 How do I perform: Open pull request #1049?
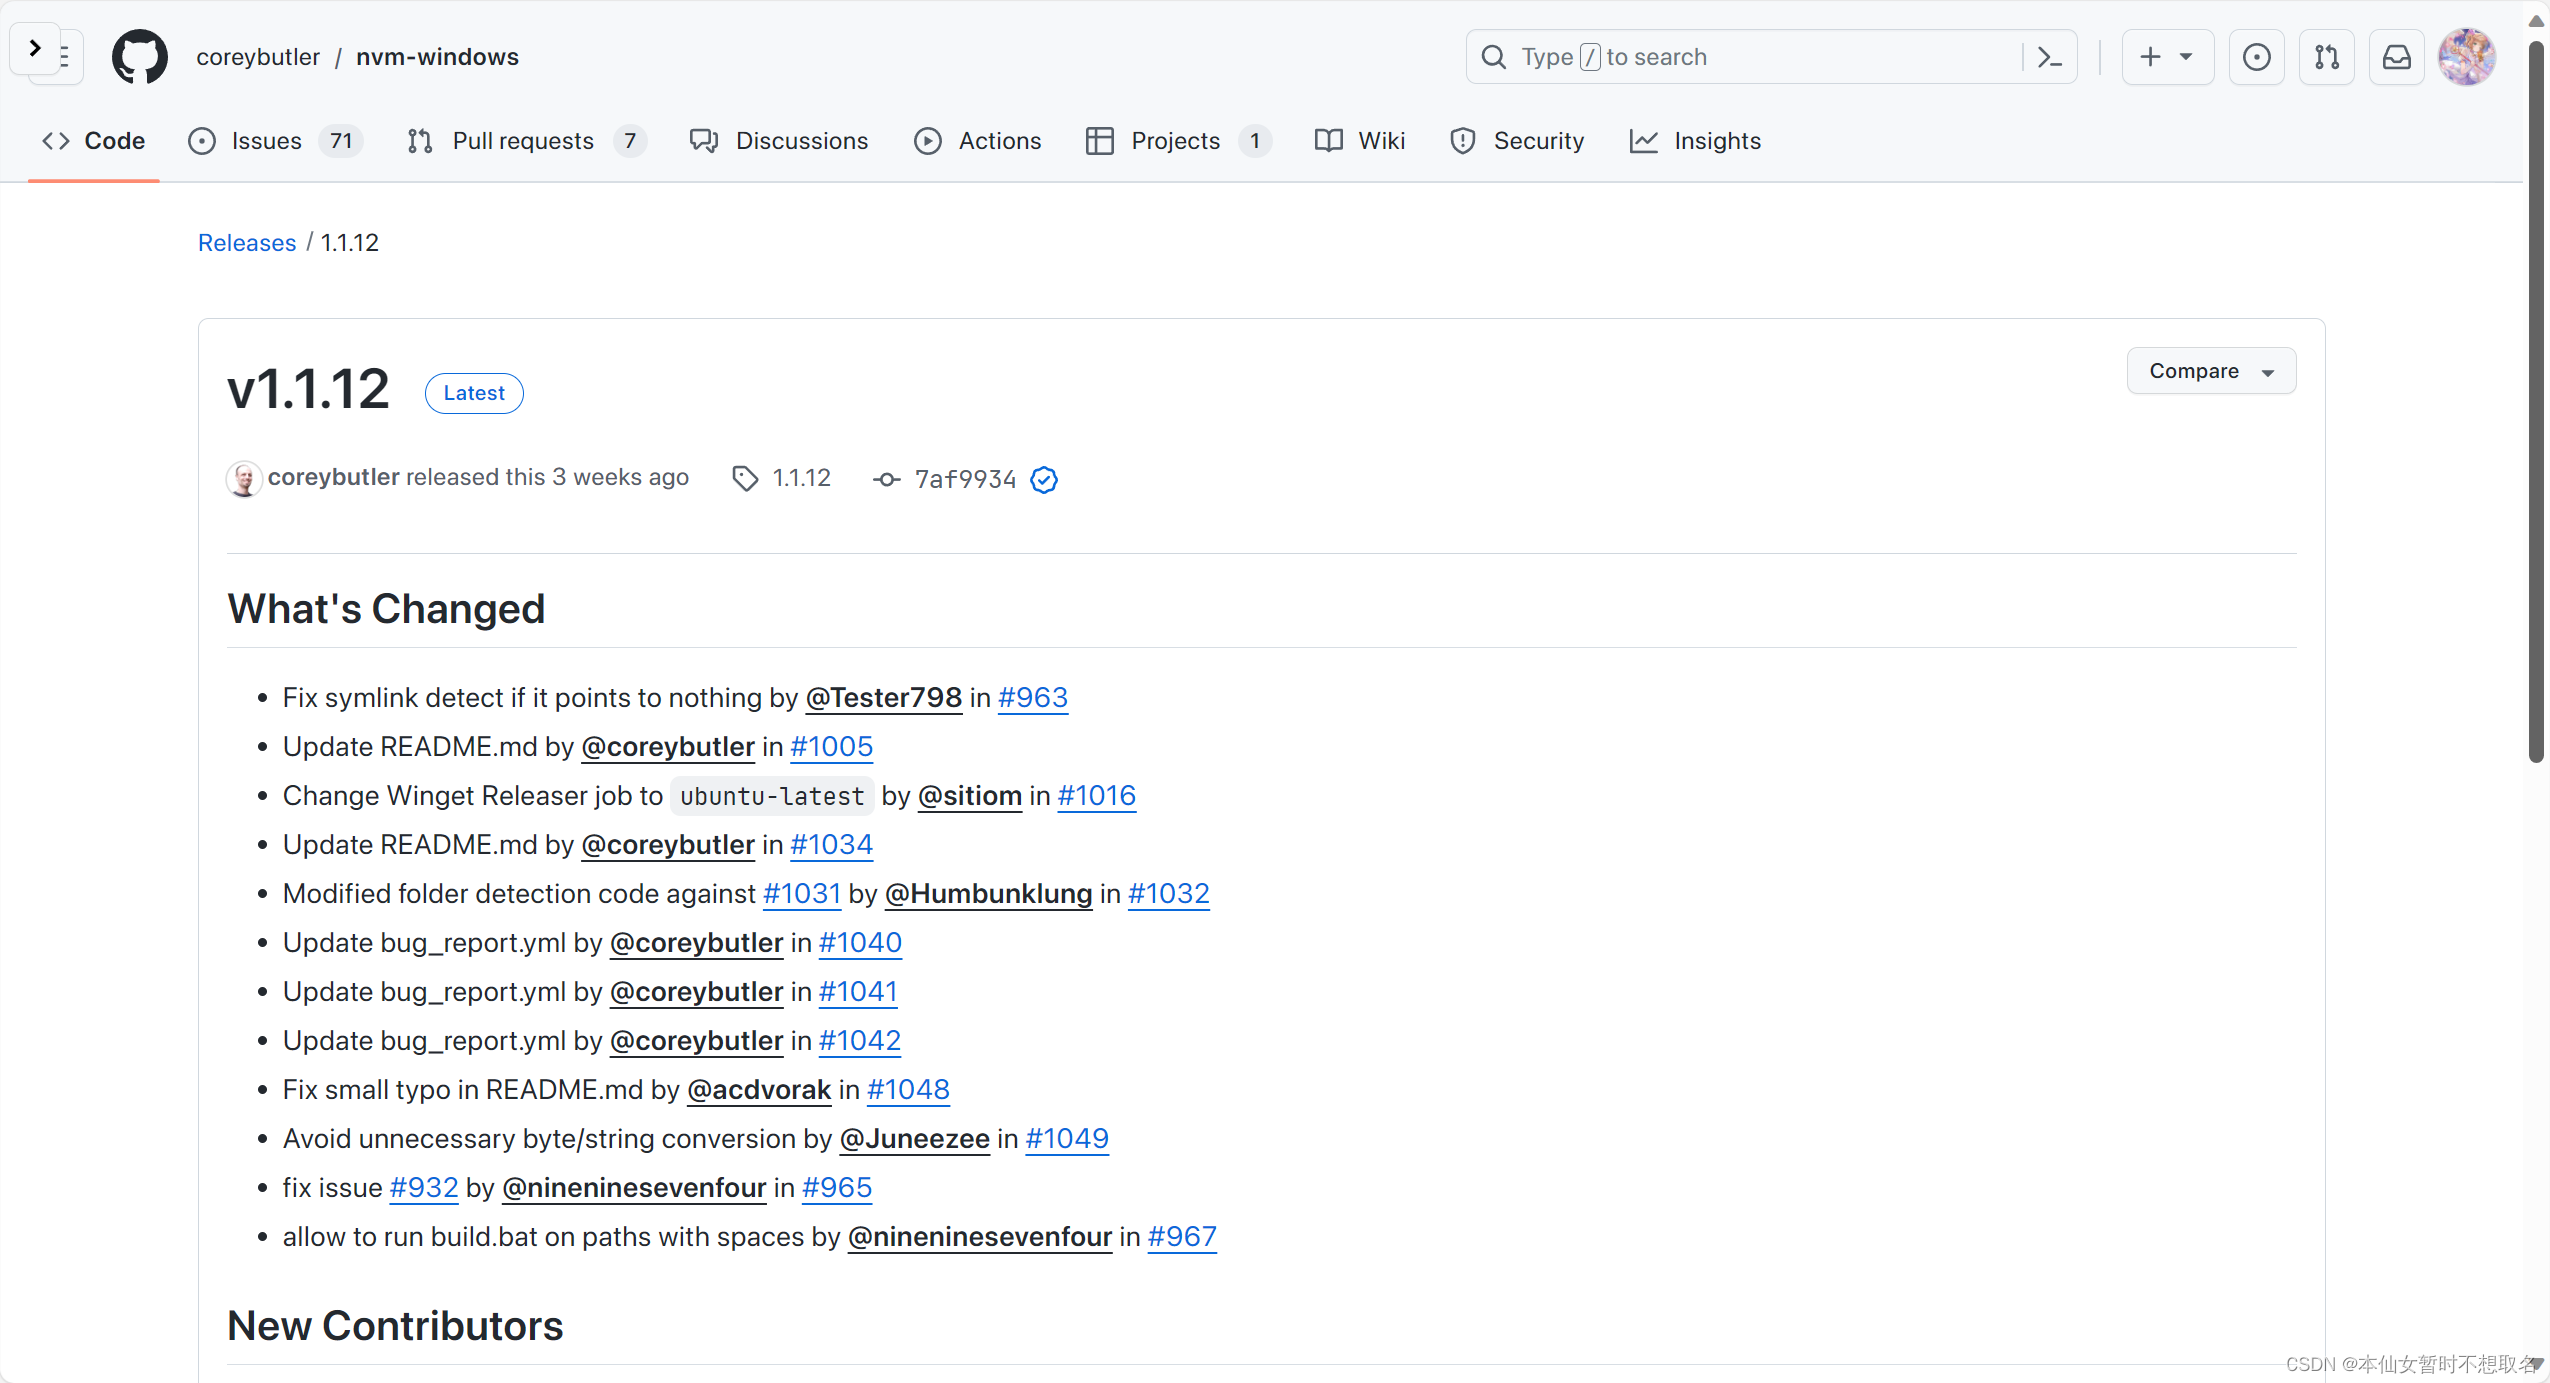1067,1139
